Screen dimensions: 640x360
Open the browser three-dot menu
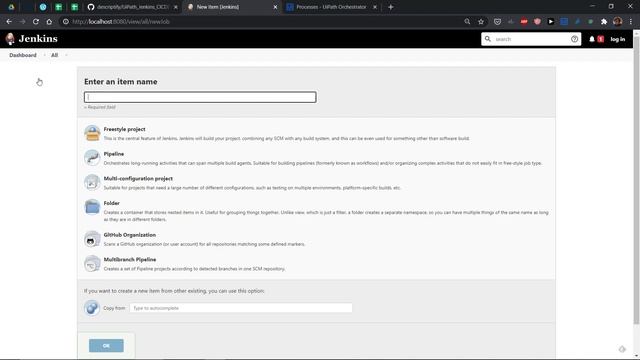click(631, 22)
